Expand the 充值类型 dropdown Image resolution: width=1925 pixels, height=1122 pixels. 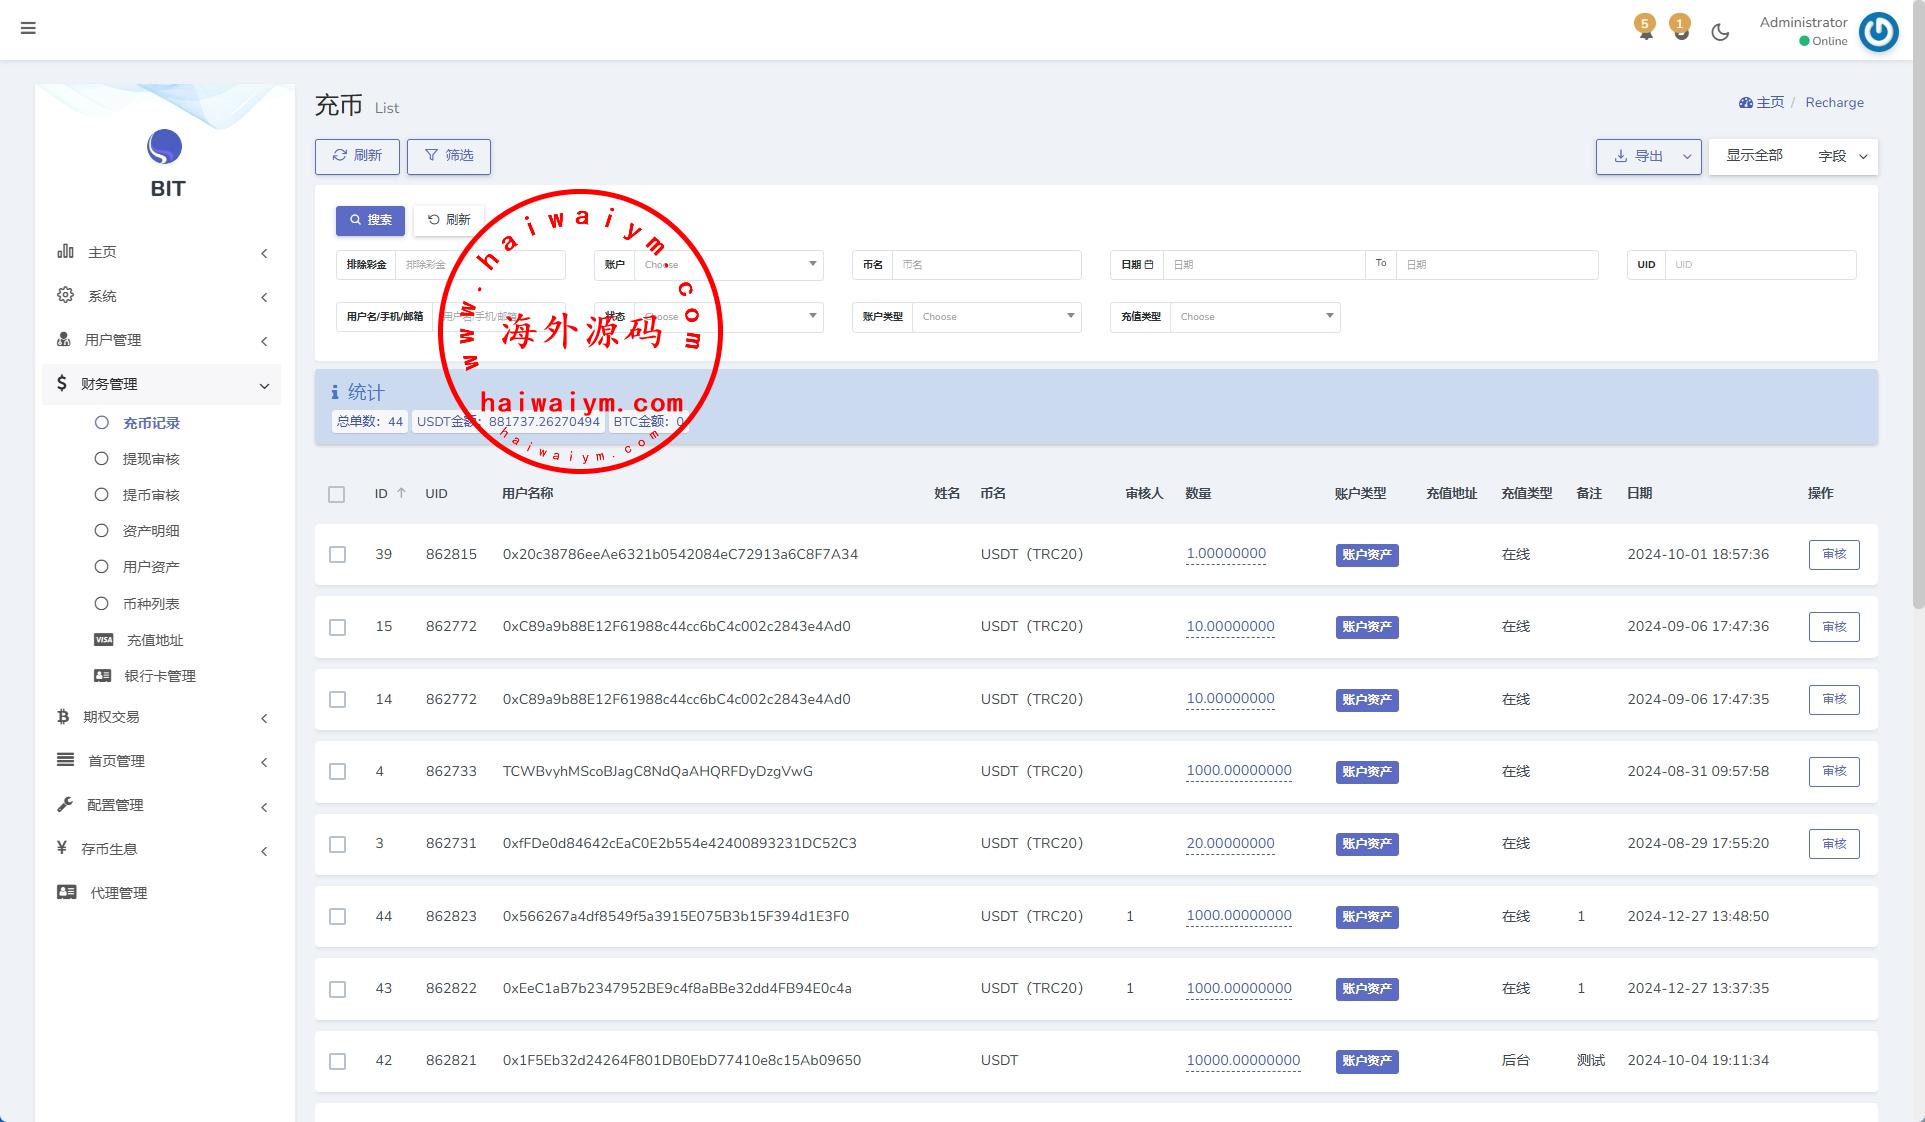click(1254, 317)
